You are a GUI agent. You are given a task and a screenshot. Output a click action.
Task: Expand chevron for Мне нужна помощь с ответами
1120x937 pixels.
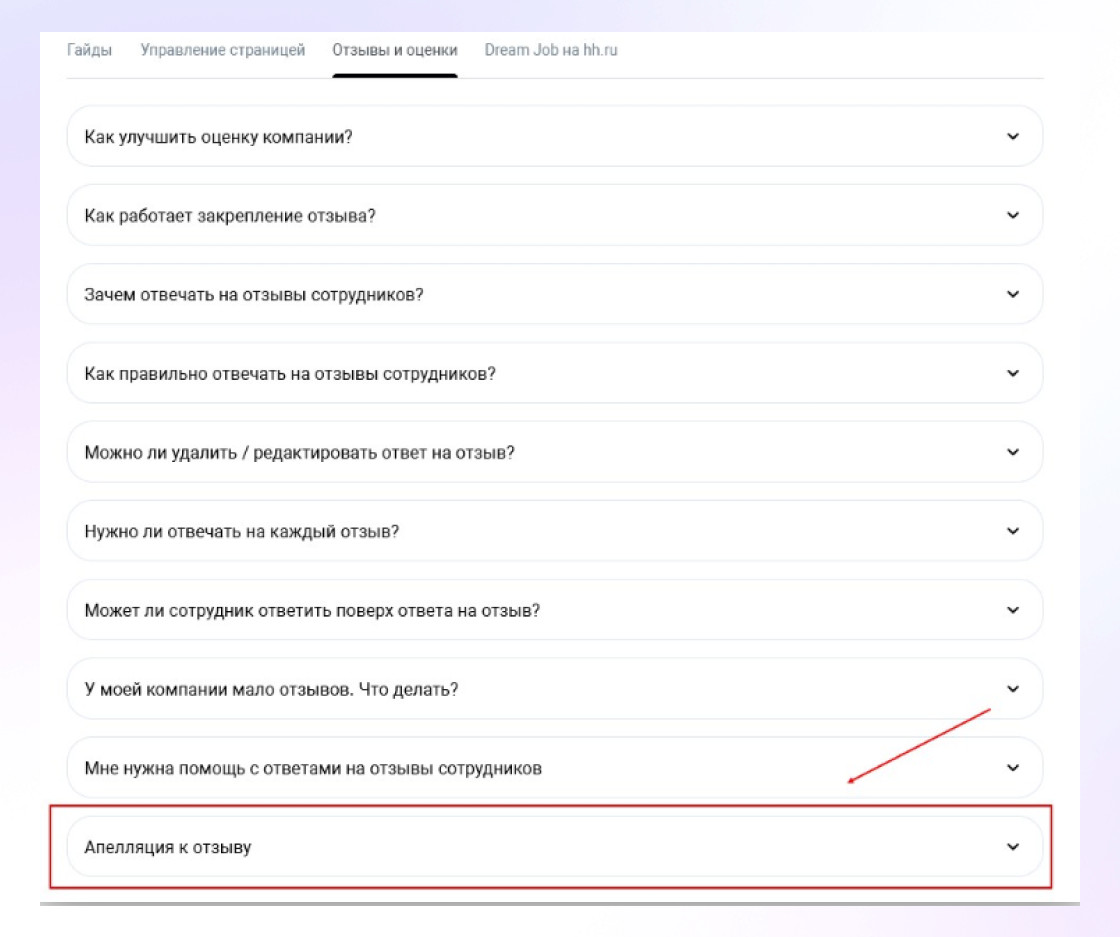point(1013,768)
